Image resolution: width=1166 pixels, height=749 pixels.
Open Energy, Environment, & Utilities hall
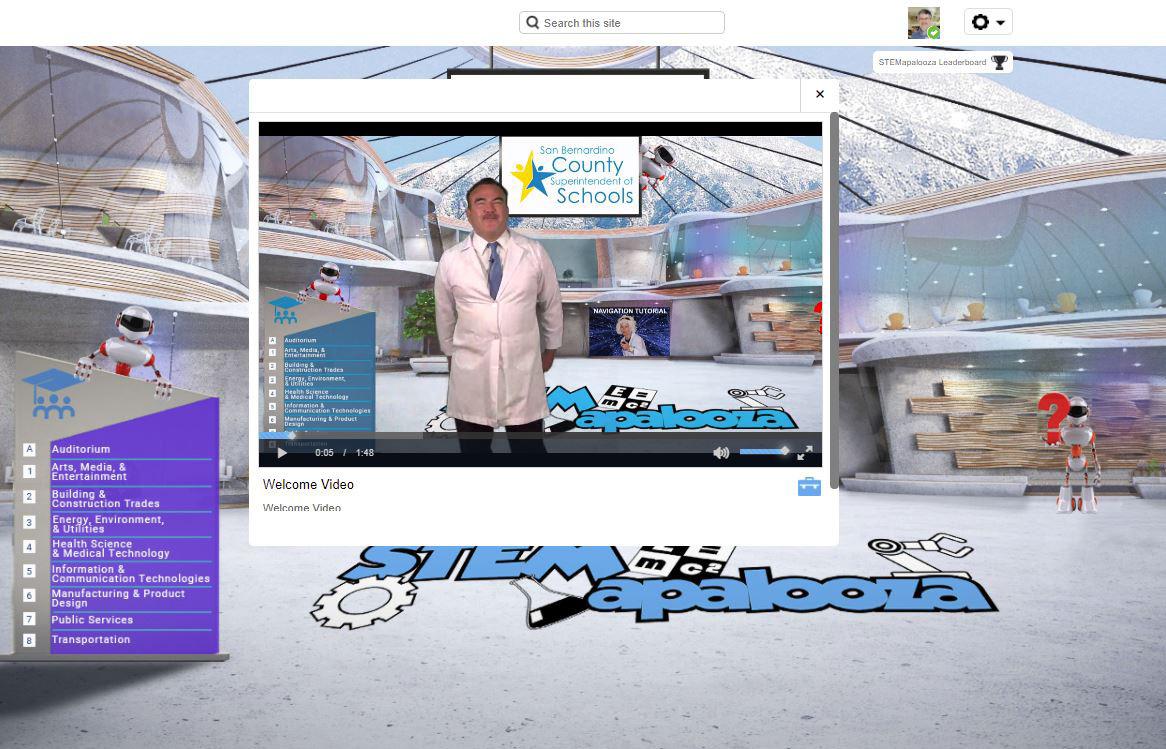[x=109, y=524]
